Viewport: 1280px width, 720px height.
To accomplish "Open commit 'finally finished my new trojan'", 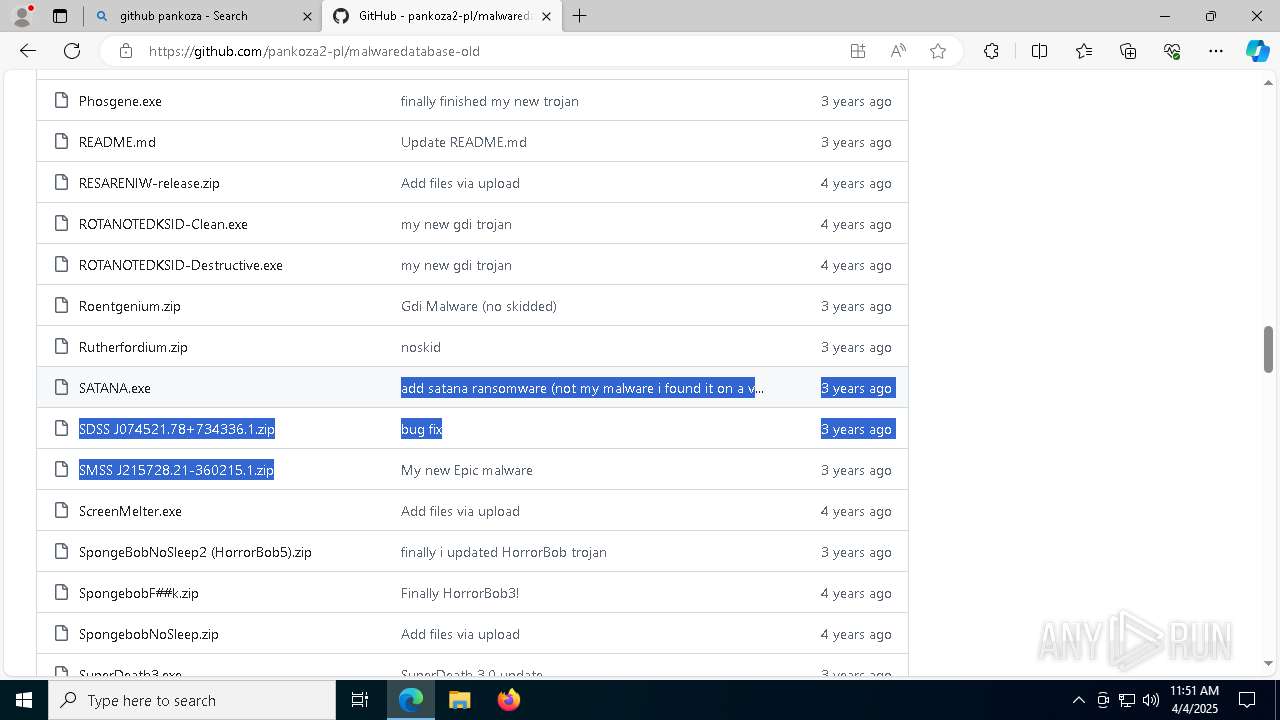I will [490, 101].
